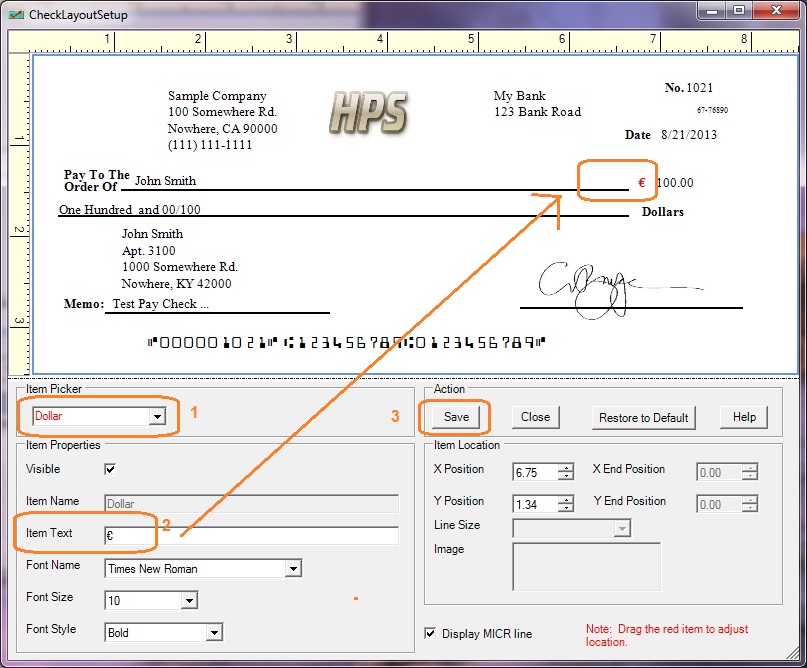Disable the Display MICR line checkbox
807x668 pixels.
click(431, 633)
